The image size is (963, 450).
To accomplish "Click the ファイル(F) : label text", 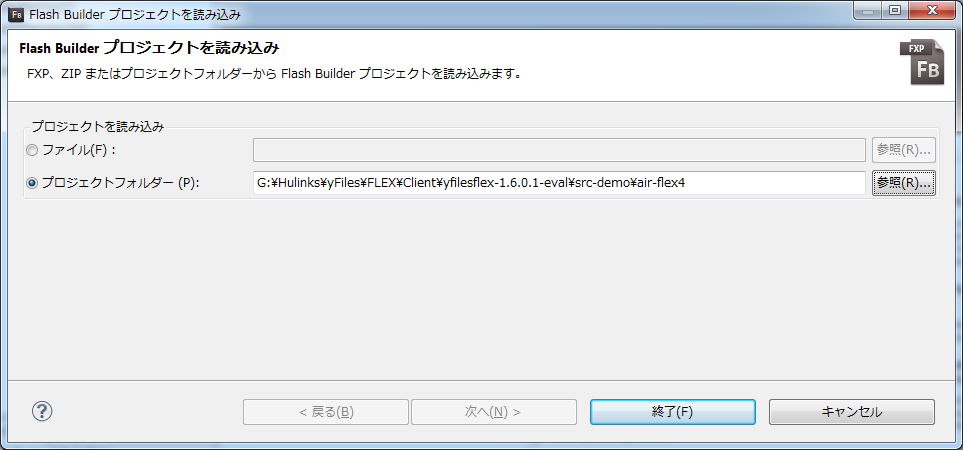I will tap(79, 150).
